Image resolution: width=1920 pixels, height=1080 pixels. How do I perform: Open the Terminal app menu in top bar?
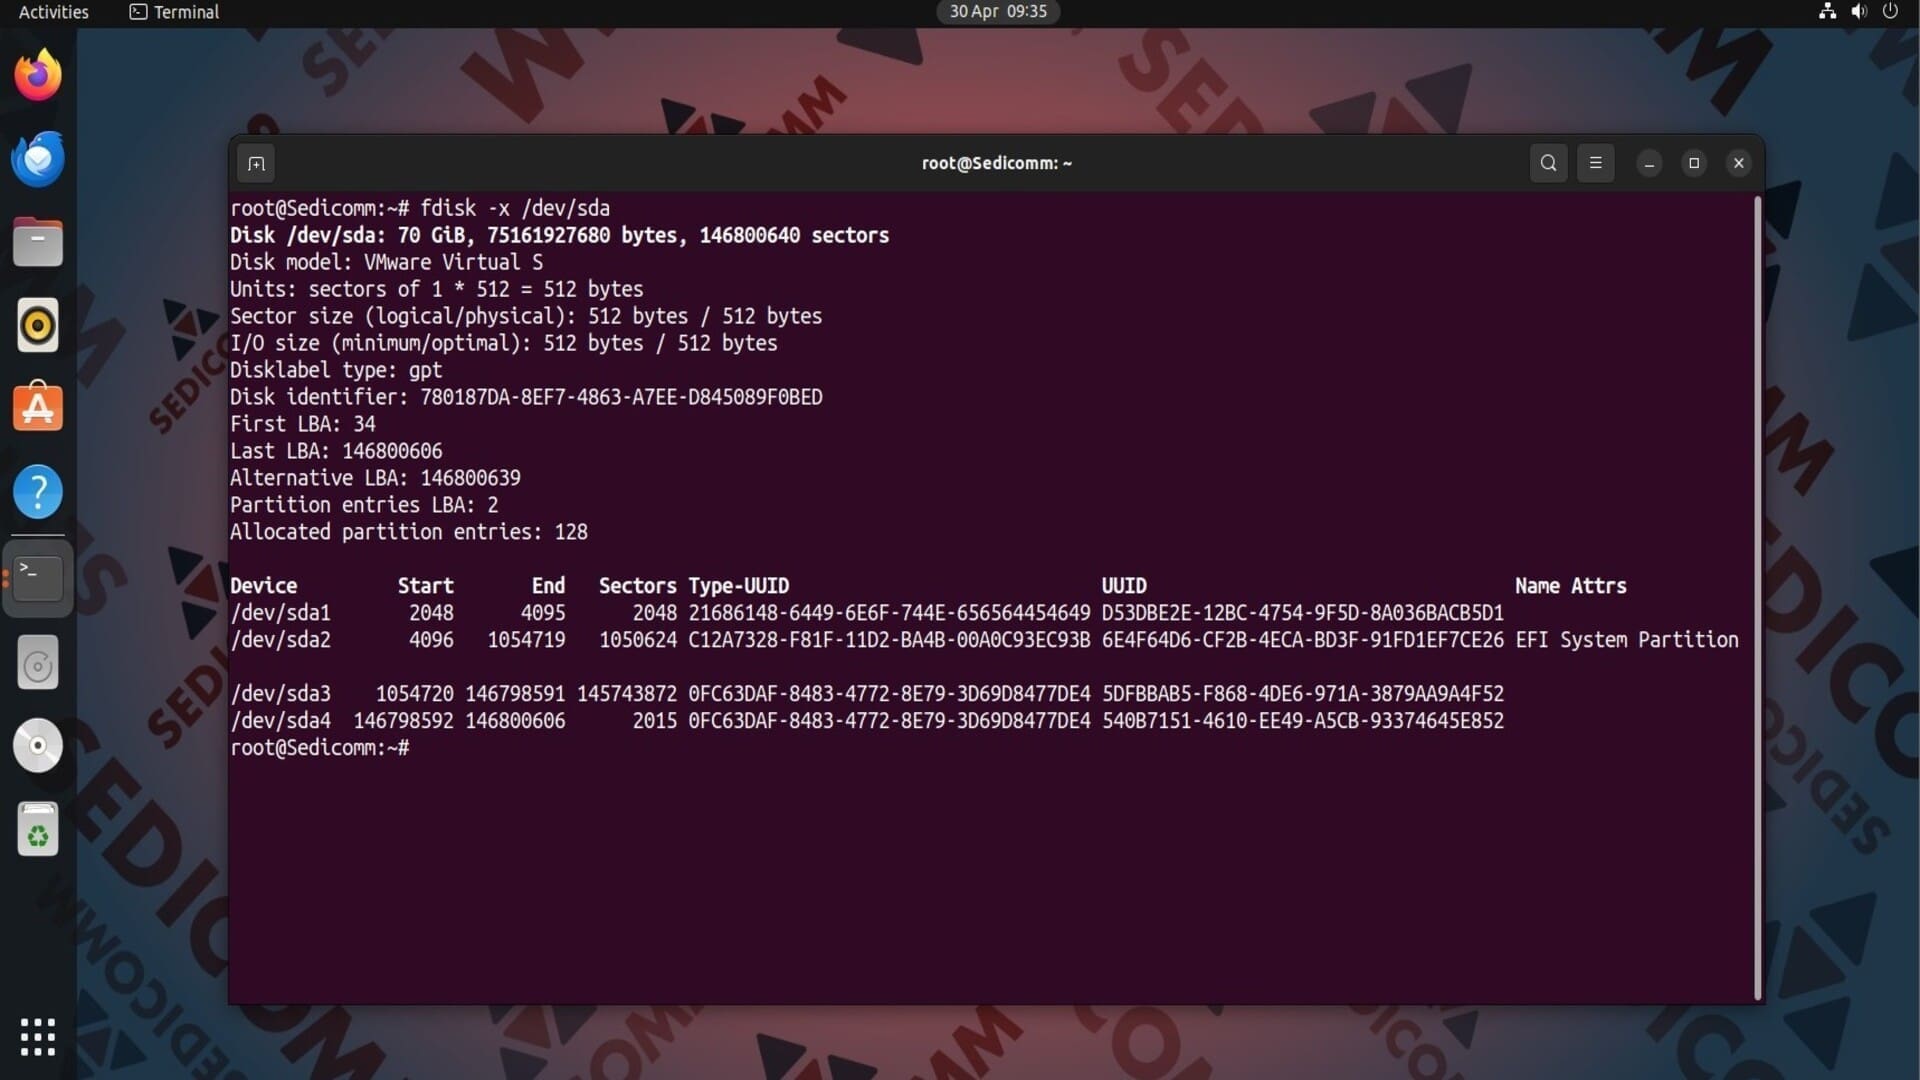pyautogui.click(x=175, y=12)
